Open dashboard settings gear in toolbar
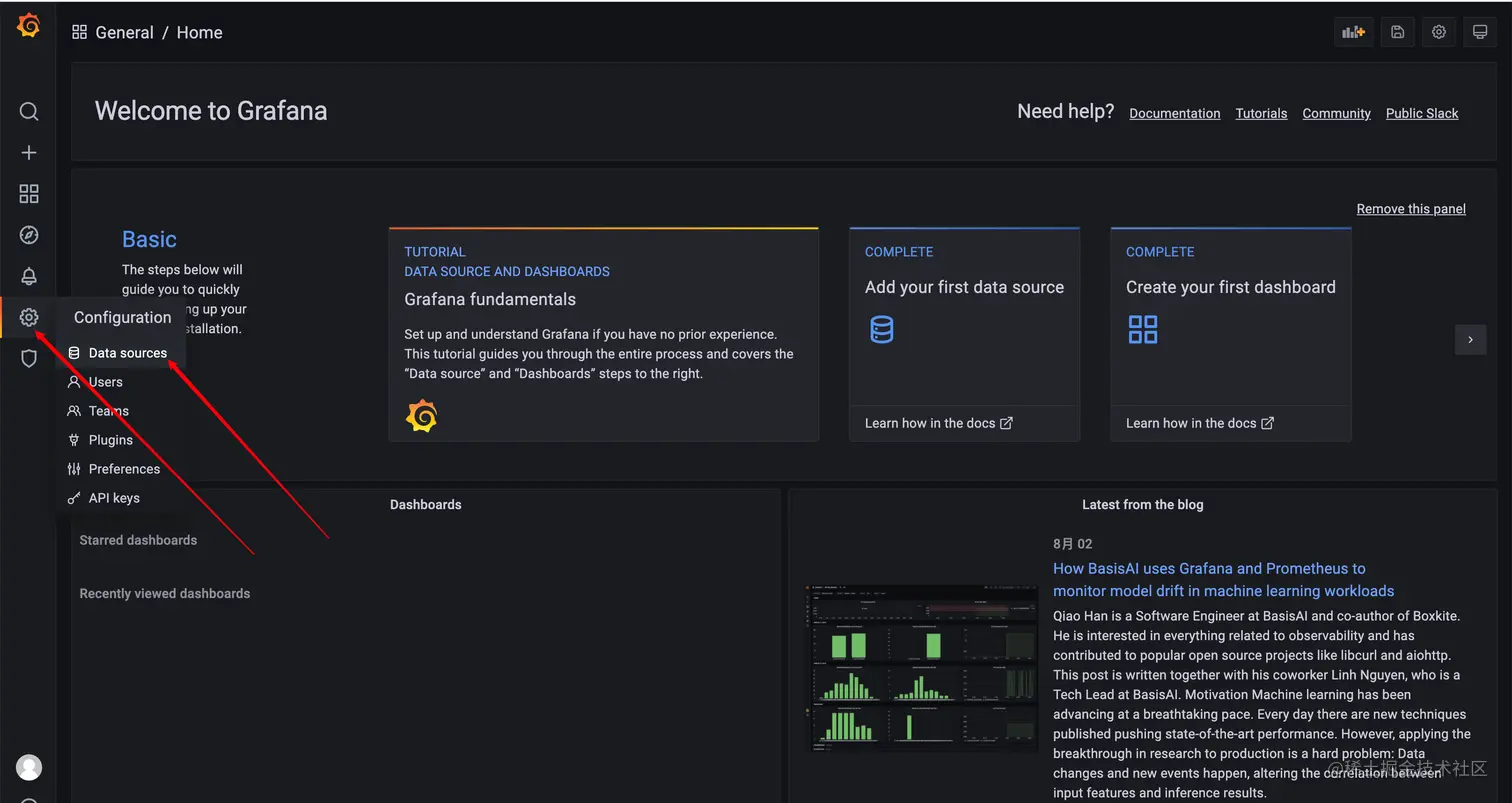 [x=1439, y=32]
